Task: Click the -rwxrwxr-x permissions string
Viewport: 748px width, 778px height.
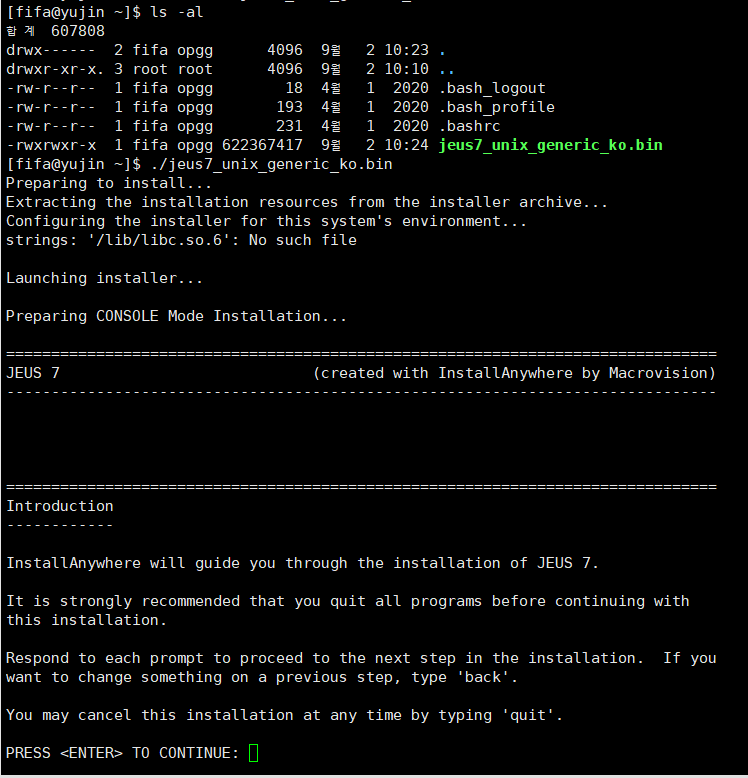Action: (51, 145)
